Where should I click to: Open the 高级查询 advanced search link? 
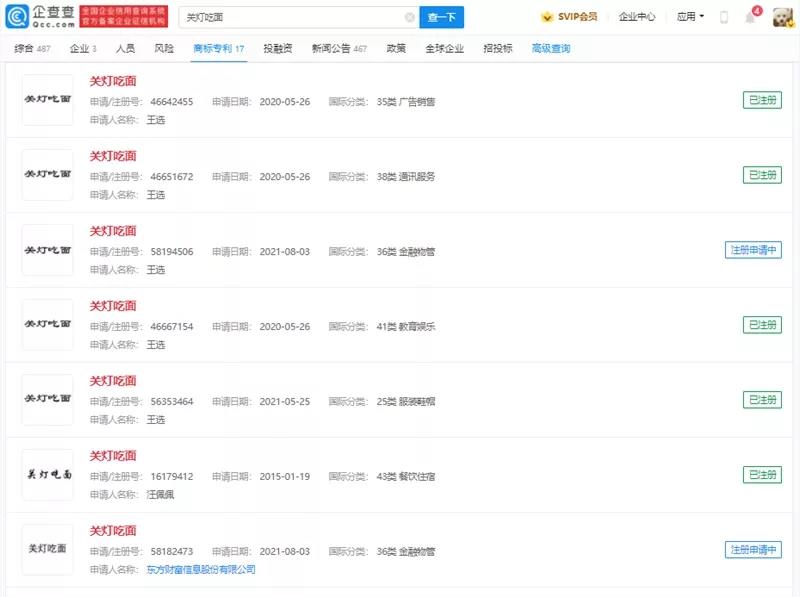click(551, 48)
